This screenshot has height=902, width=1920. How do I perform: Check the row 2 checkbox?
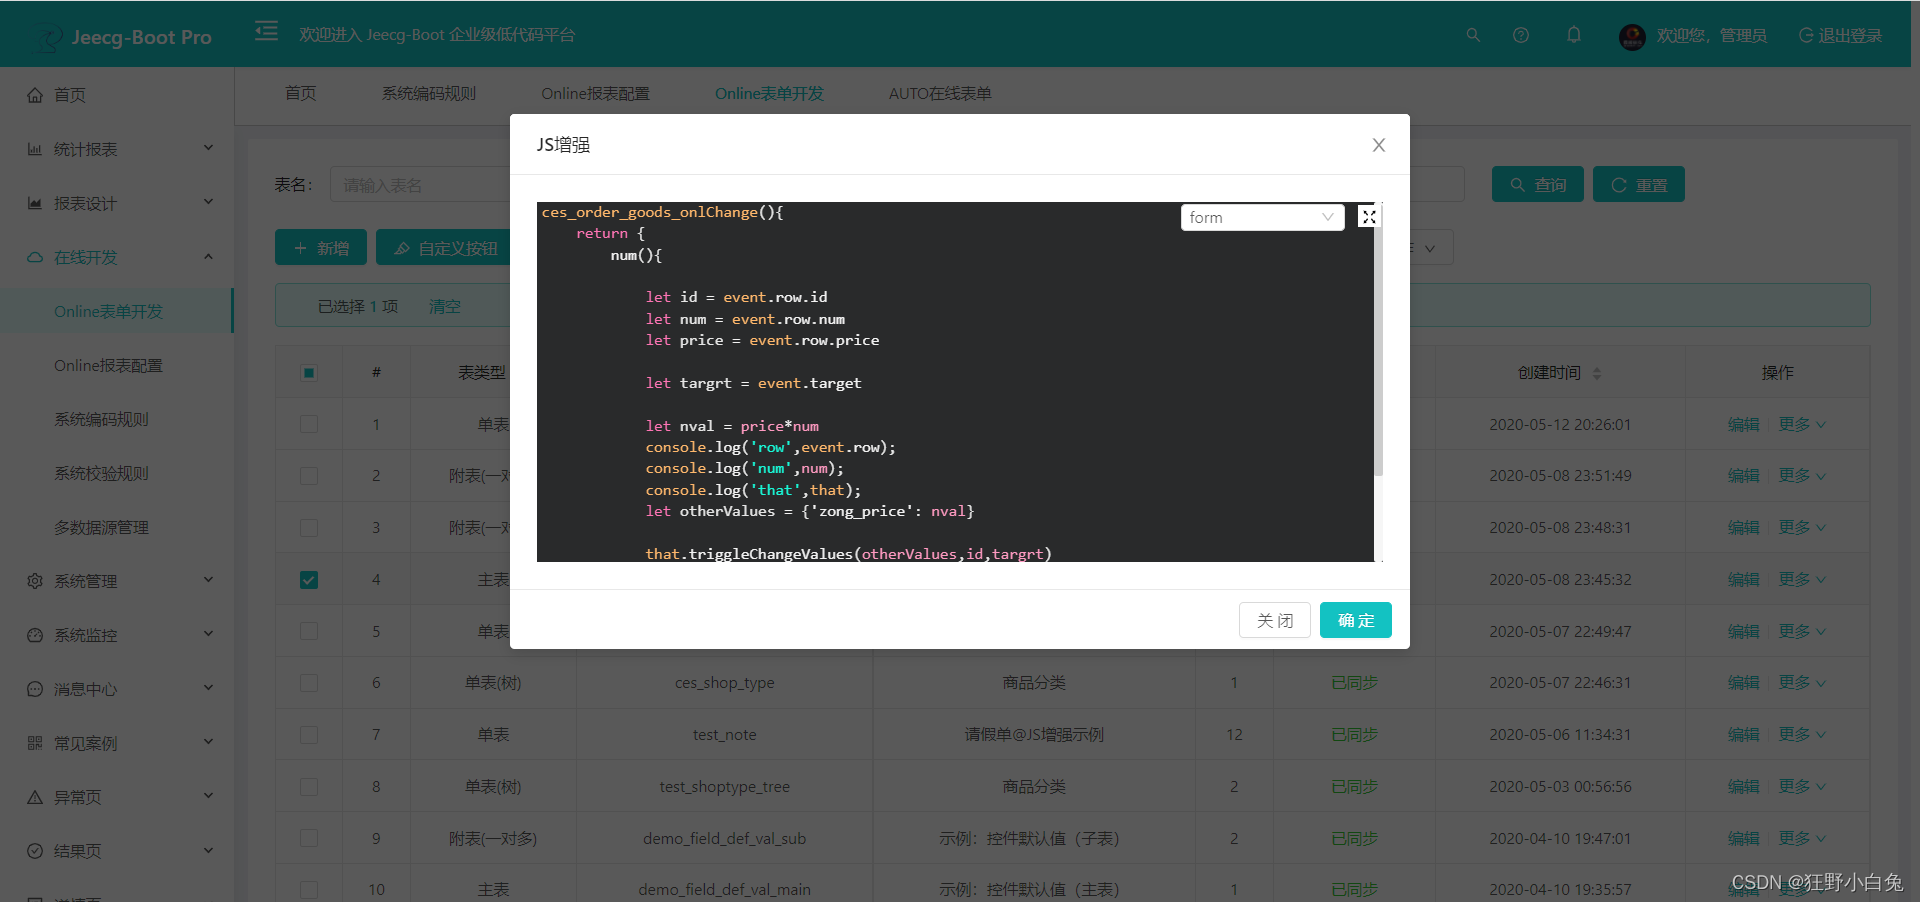[x=309, y=476]
